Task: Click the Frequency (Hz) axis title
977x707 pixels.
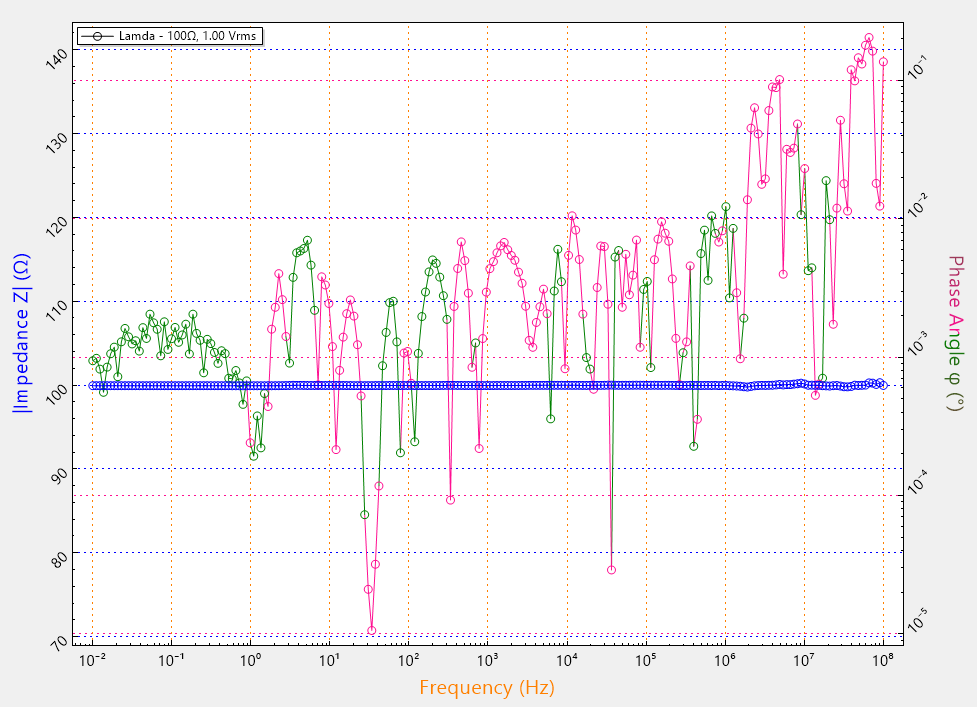Action: pyautogui.click(x=487, y=688)
